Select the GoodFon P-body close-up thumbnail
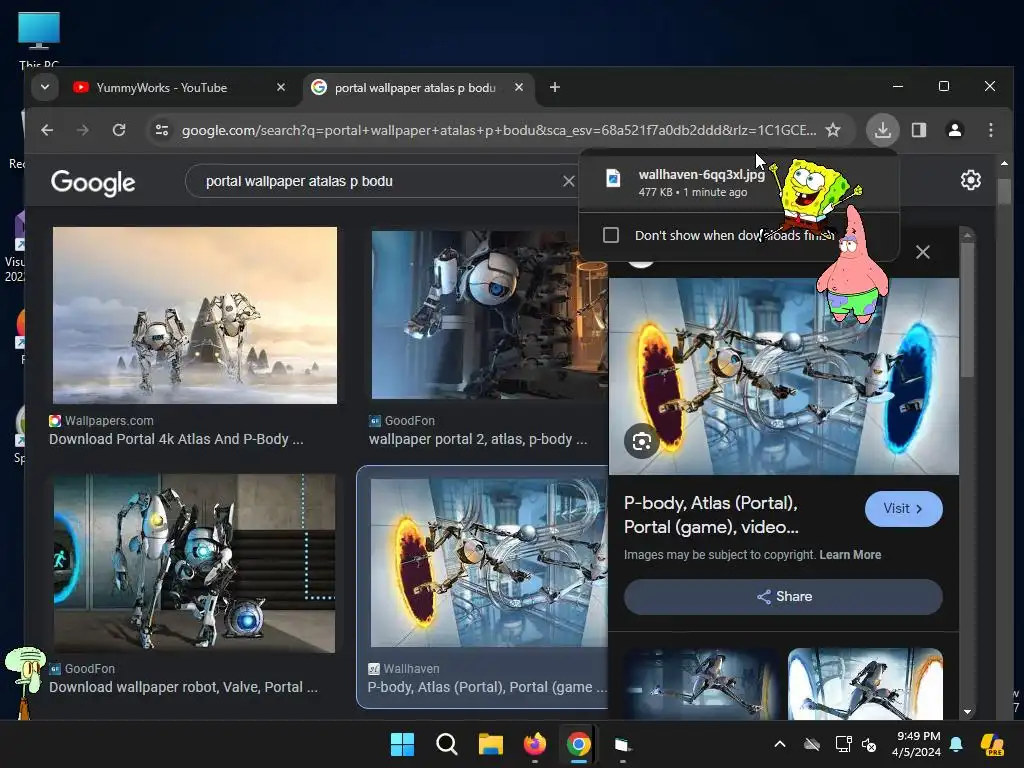1024x768 pixels. coord(489,314)
